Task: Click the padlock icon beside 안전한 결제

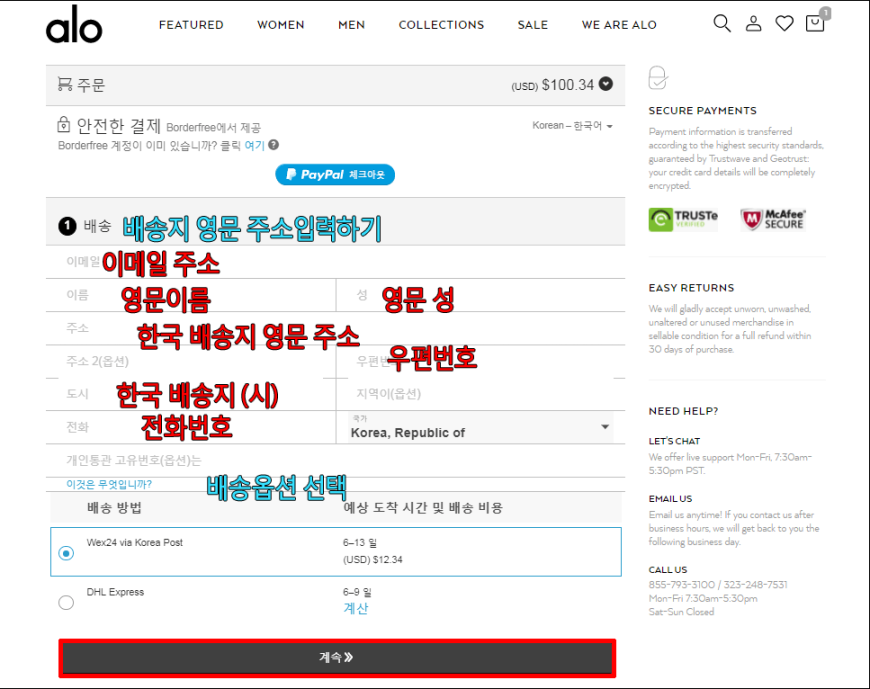Action: pyautogui.click(x=64, y=125)
